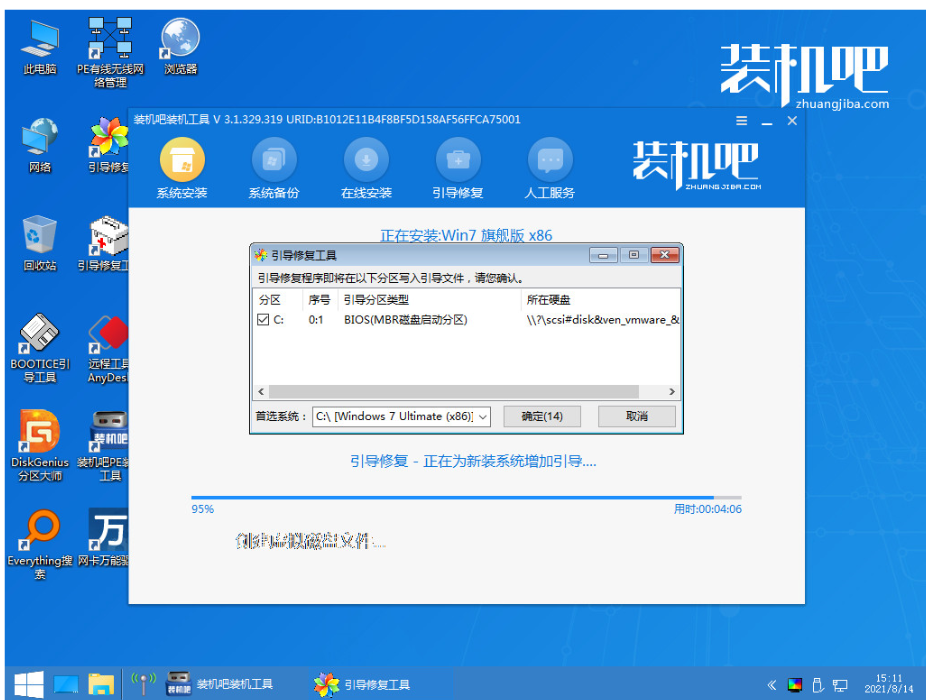
Task: Click the 分区 column header
Action: tap(270, 299)
